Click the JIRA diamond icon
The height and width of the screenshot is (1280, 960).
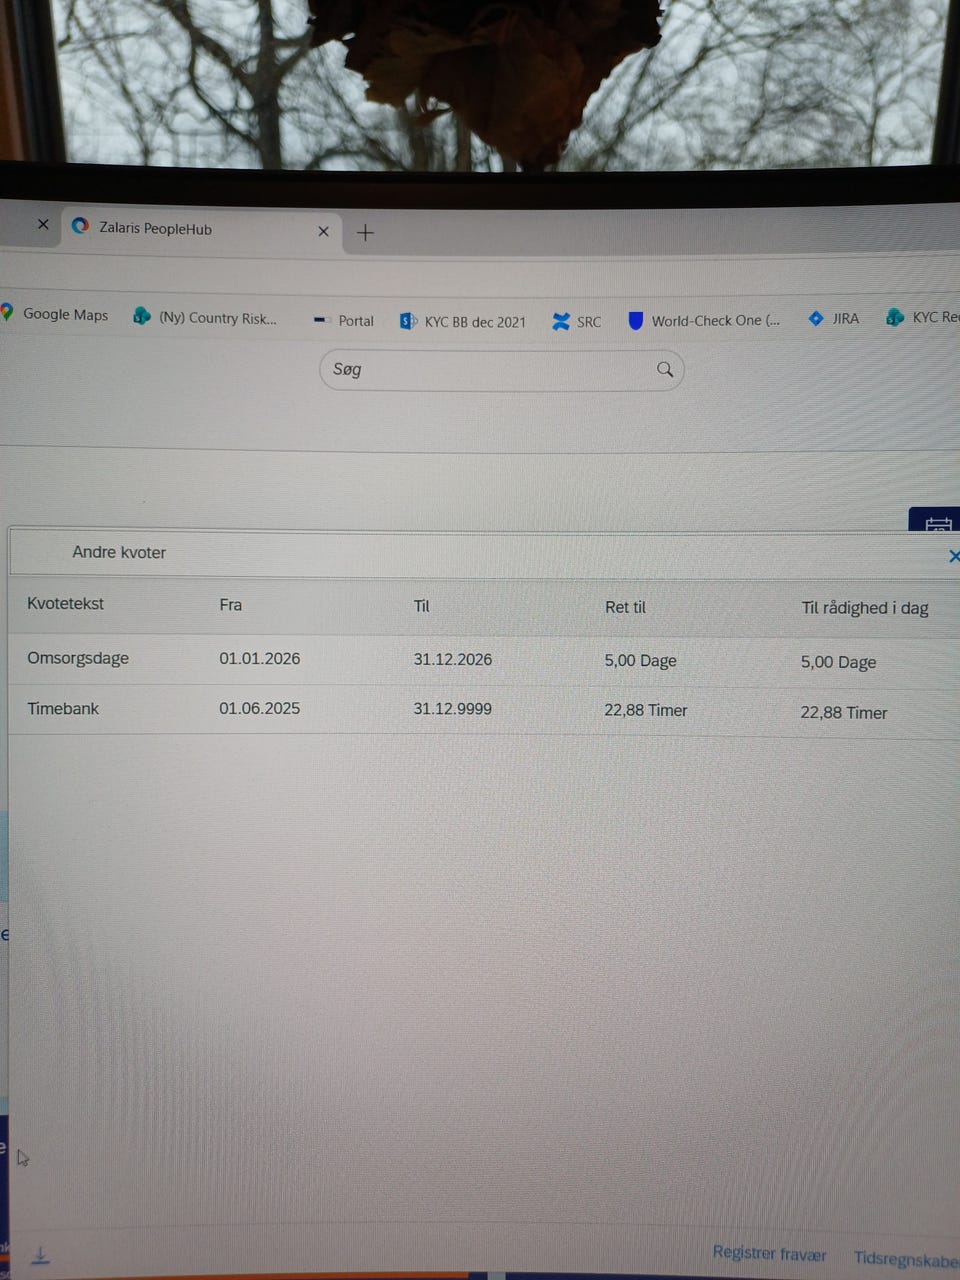[x=816, y=318]
